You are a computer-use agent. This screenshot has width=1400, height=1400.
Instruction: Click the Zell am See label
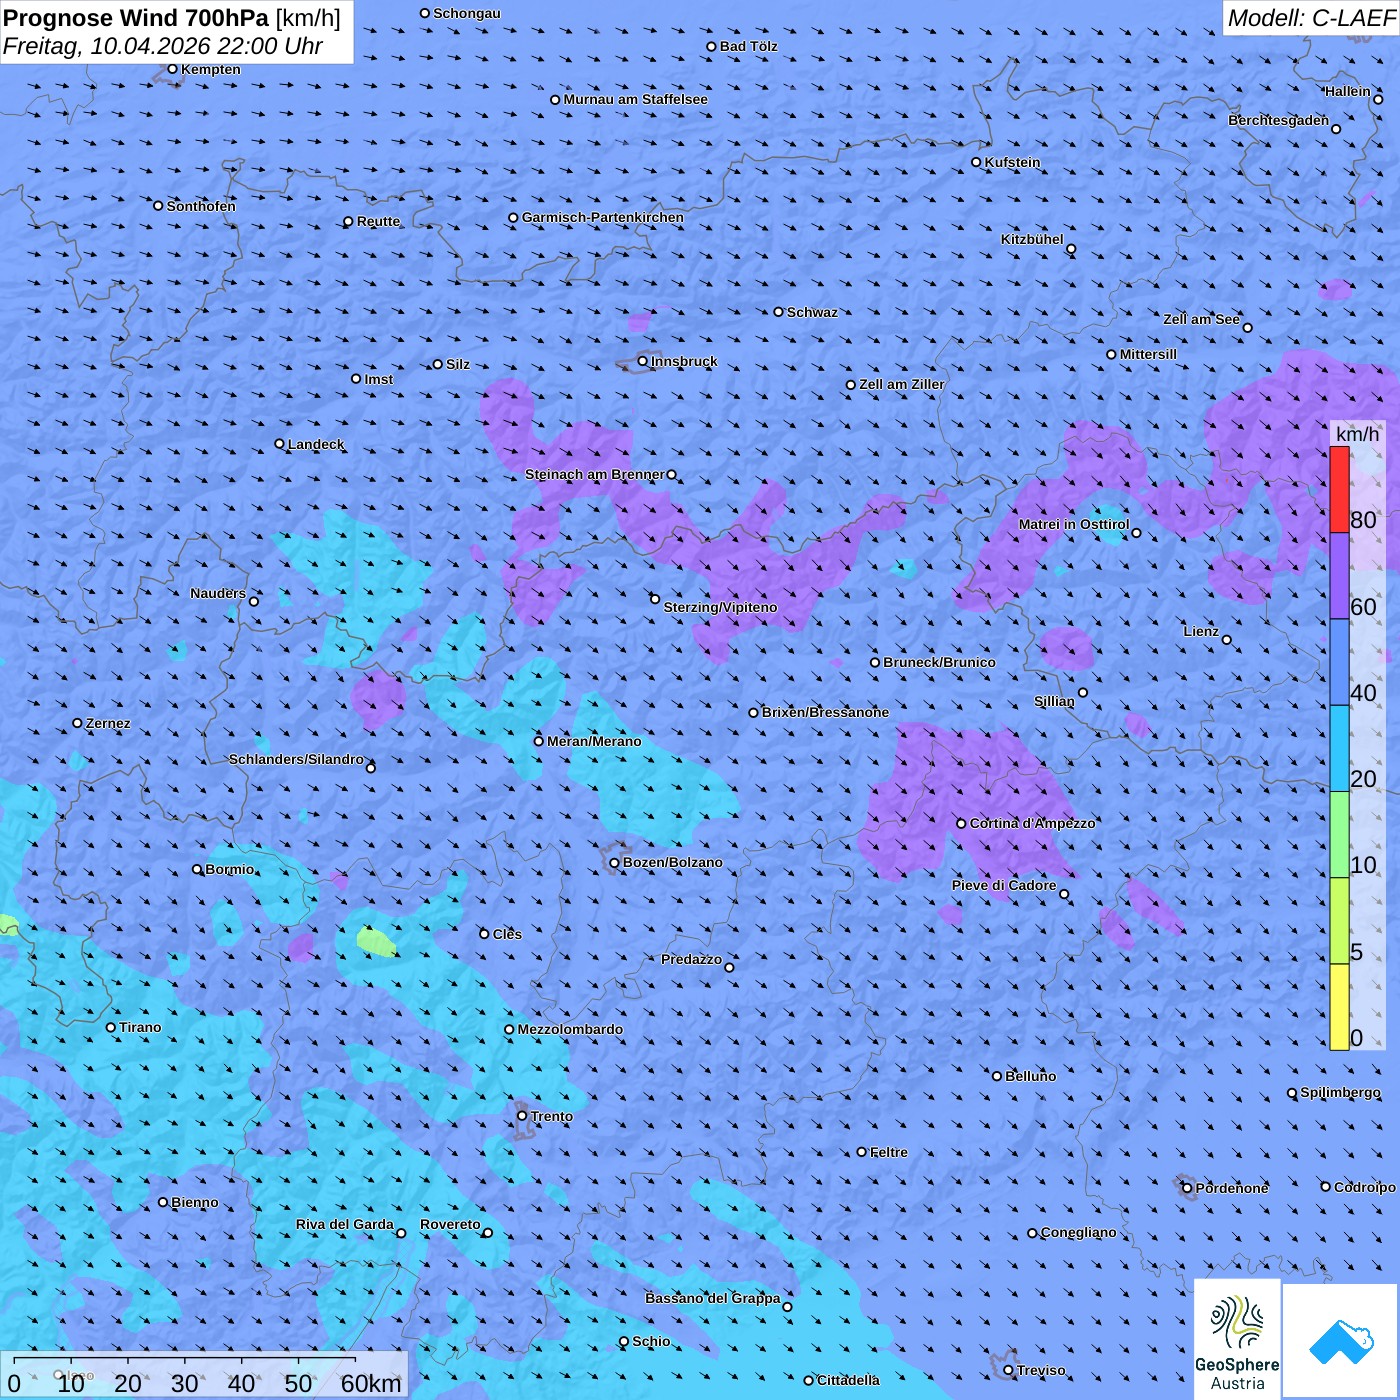click(x=1201, y=319)
